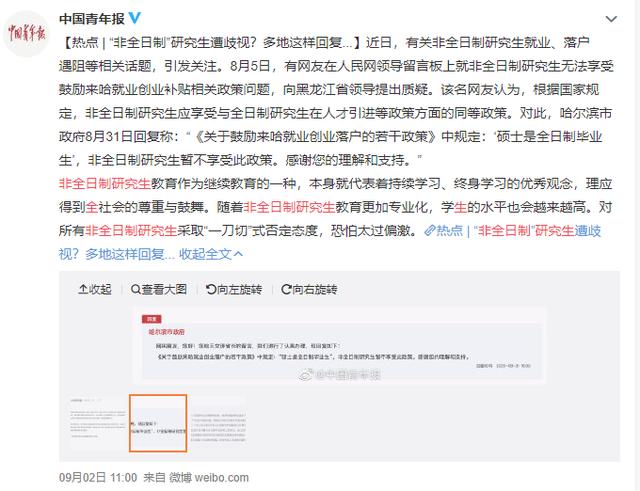Click the enlarged reply screenshot image
Screen dimensions: 640x491
point(340,347)
